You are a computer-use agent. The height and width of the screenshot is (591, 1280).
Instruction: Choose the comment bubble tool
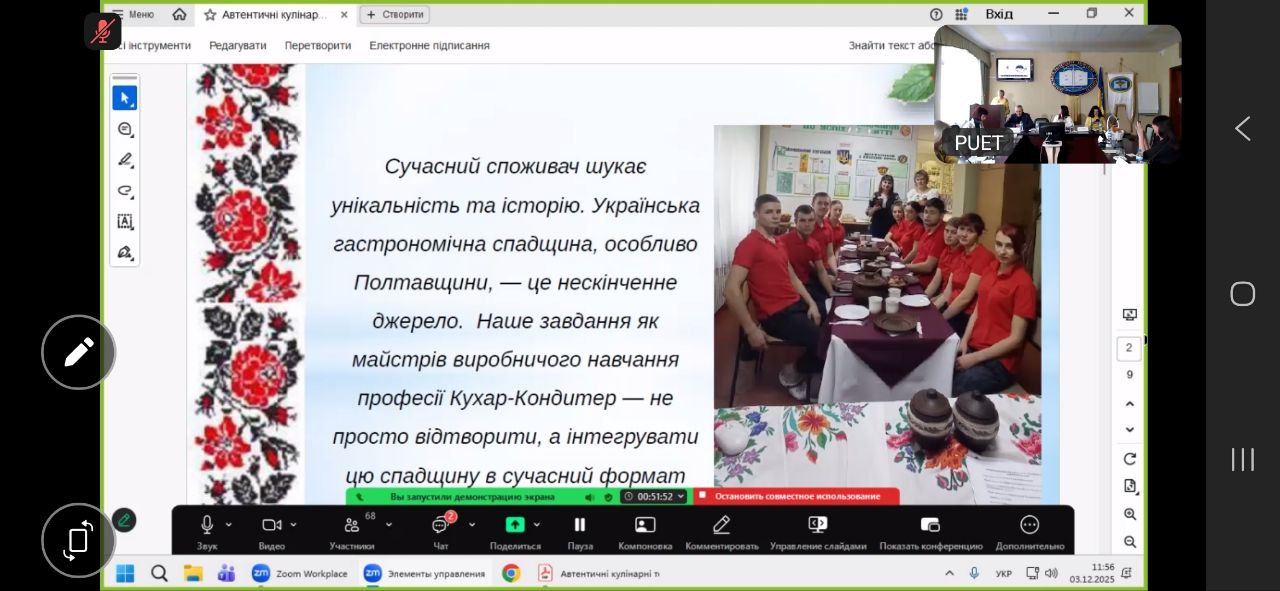pos(125,129)
